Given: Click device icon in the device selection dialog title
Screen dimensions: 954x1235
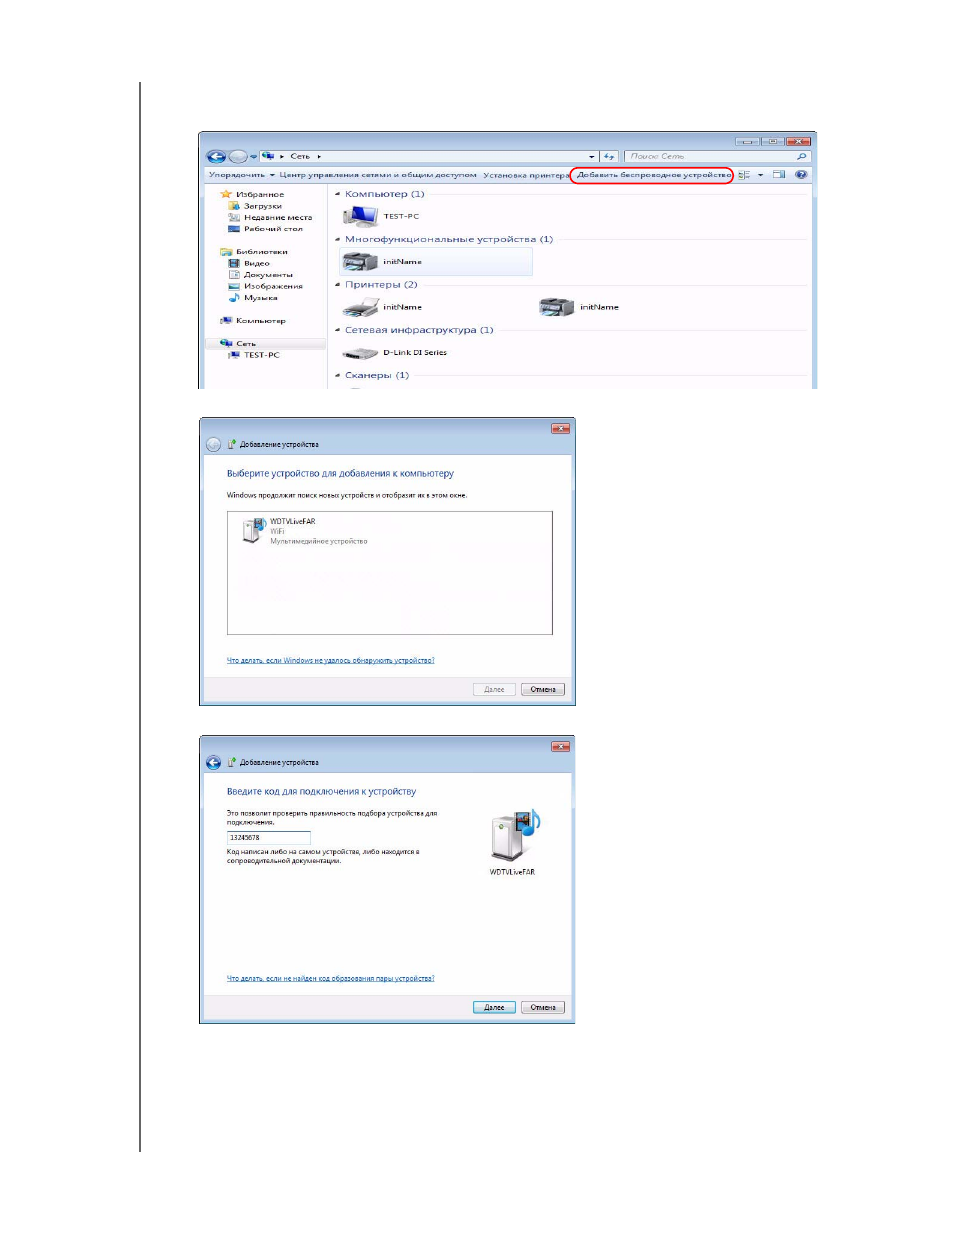Looking at the screenshot, I should coord(232,445).
